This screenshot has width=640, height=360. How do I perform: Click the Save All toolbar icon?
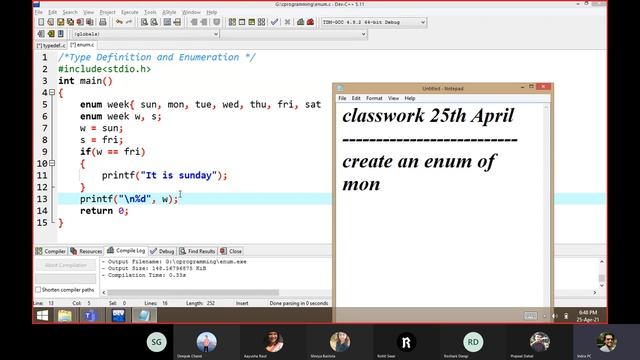[x=70, y=22]
